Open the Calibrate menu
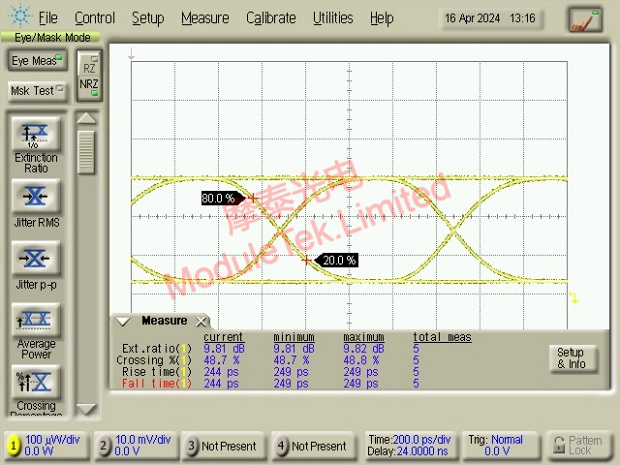Screen dimensions: 620x465 click(271, 18)
